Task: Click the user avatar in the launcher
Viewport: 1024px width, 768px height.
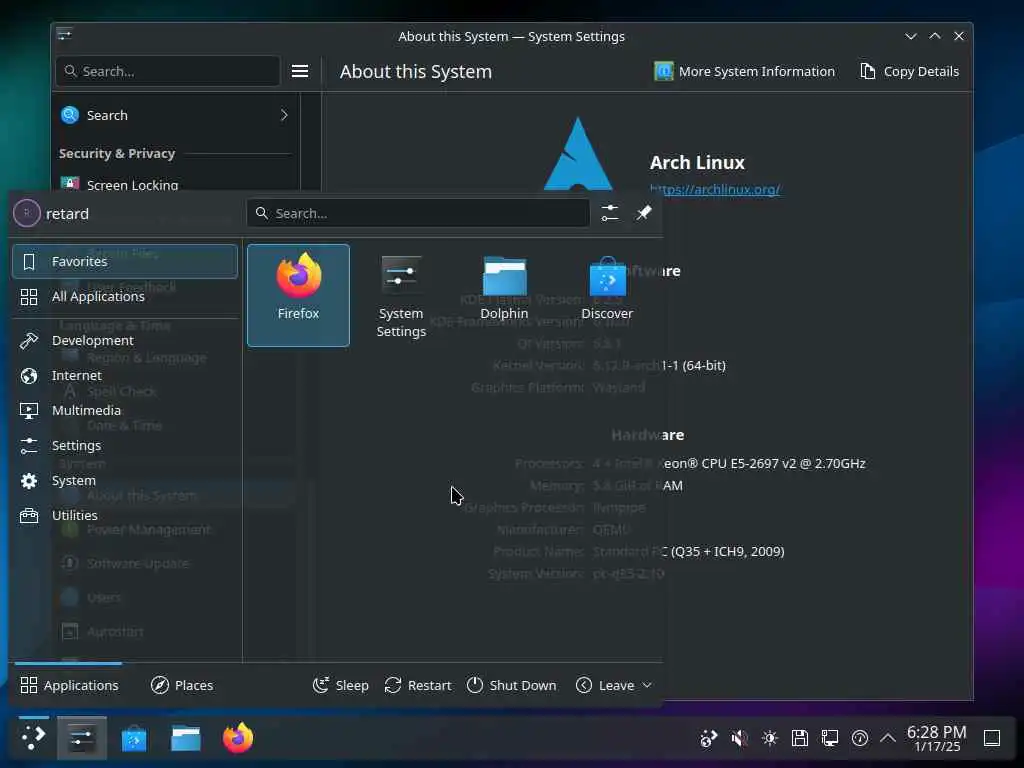Action: [27, 213]
